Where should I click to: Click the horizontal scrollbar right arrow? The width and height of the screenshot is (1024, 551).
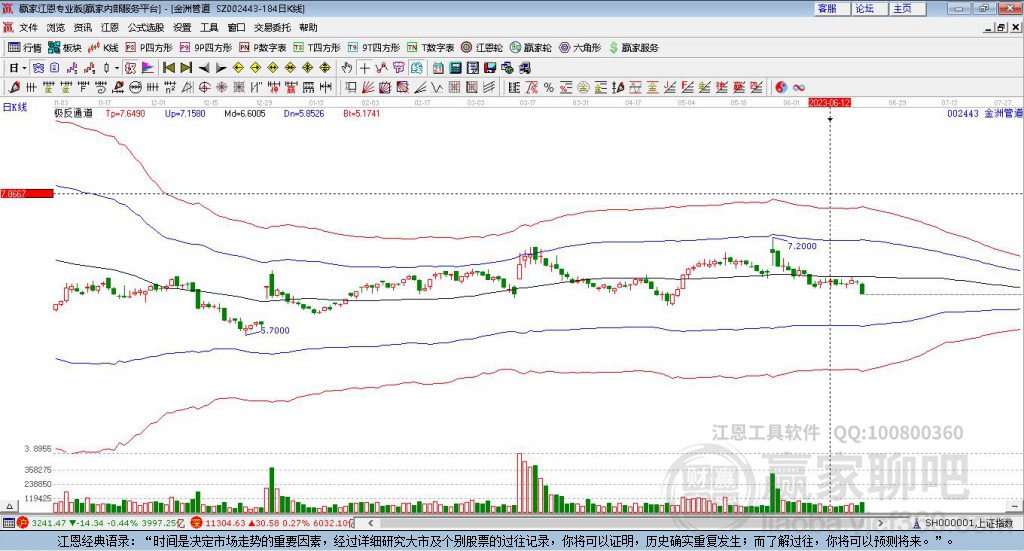point(881,523)
